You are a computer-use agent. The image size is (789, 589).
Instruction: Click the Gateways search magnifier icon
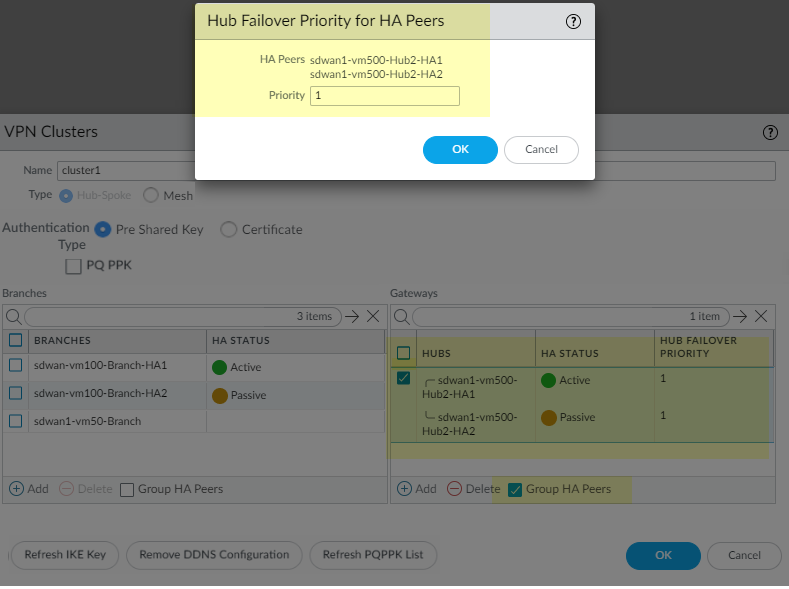coord(401,316)
